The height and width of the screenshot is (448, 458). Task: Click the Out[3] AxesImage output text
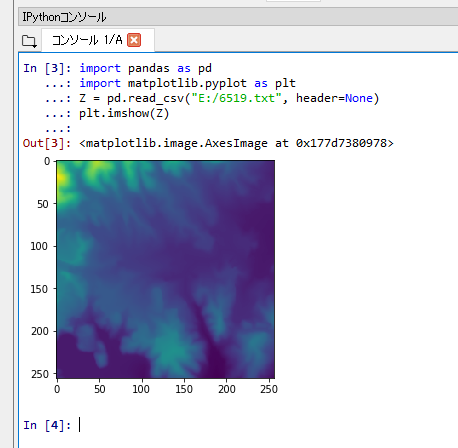point(236,143)
